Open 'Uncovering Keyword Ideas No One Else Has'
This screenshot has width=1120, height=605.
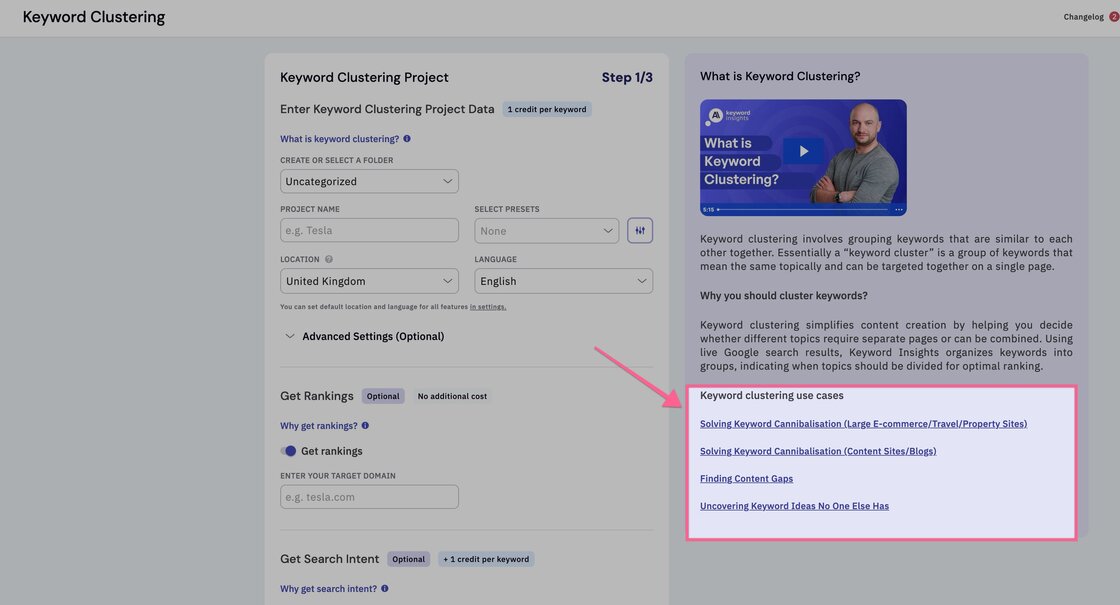[794, 506]
